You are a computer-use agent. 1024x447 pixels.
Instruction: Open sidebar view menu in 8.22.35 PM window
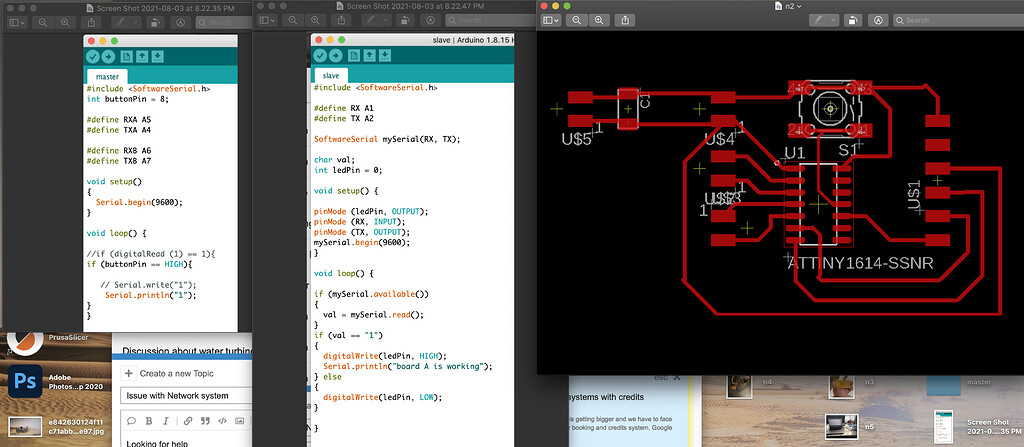pyautogui.click(x=17, y=22)
